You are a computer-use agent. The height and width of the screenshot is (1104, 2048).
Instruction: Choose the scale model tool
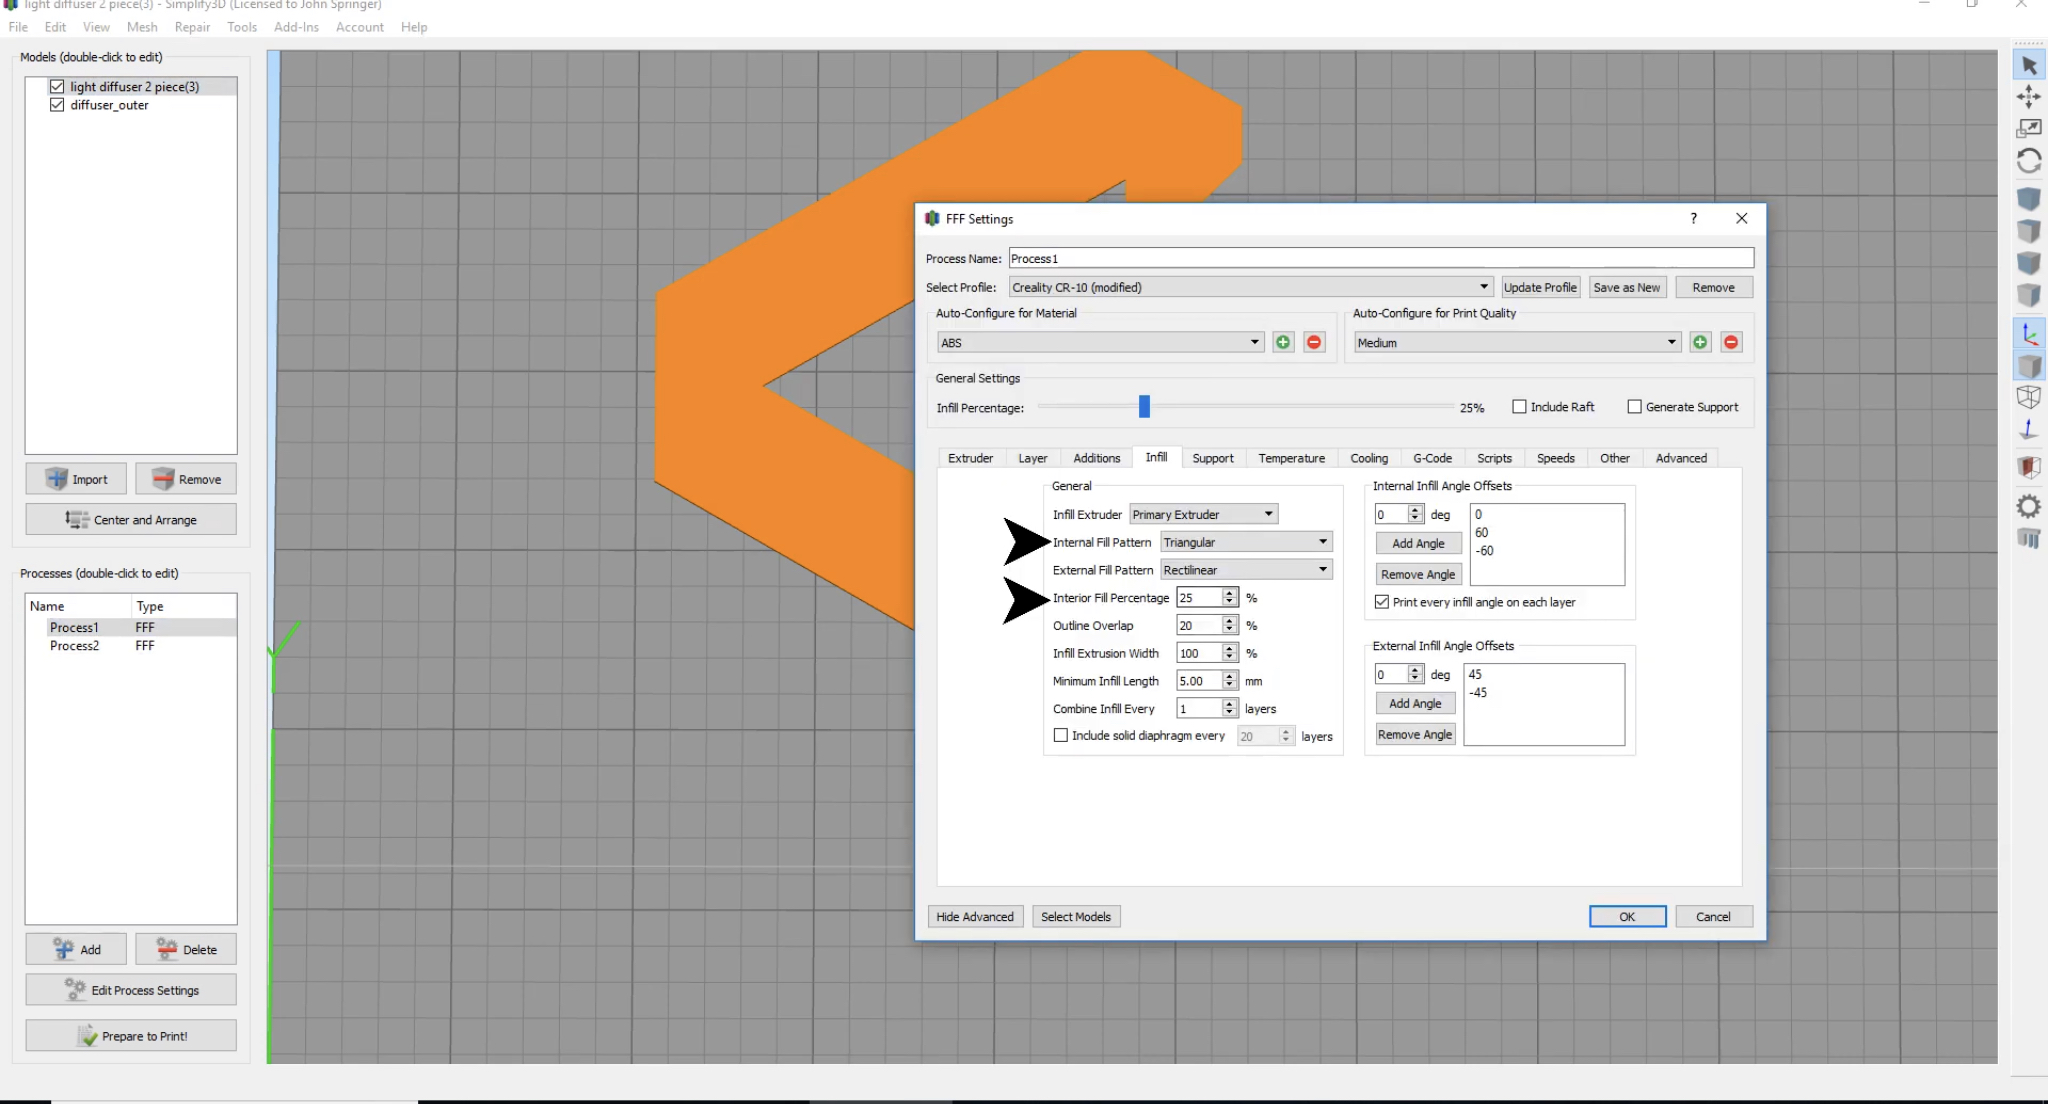click(2028, 128)
